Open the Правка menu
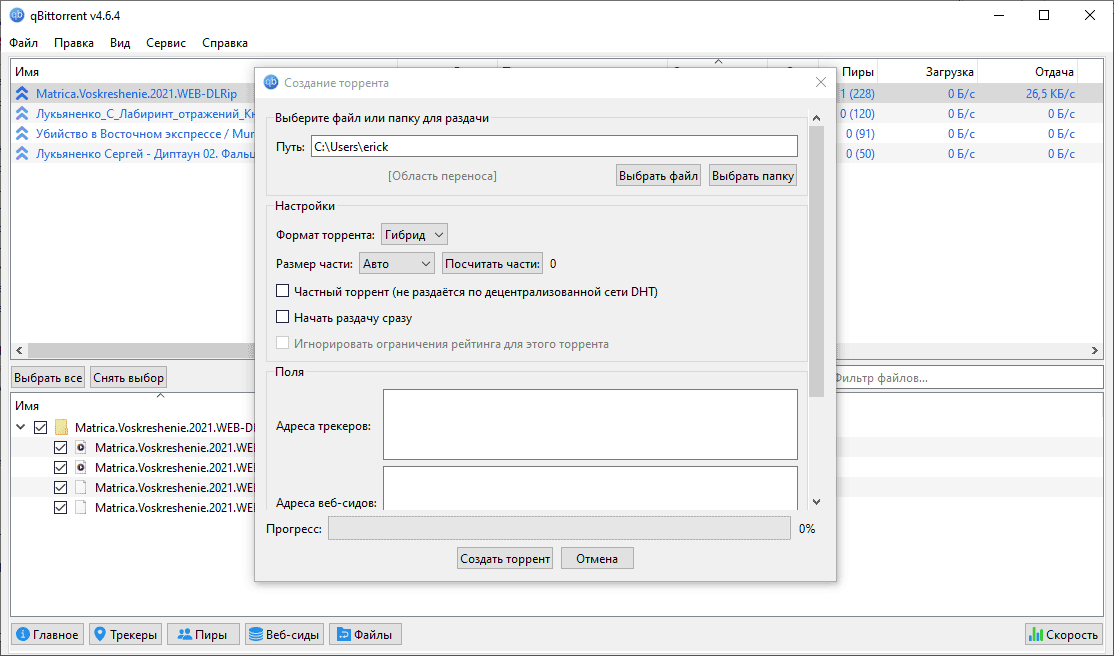Image resolution: width=1114 pixels, height=656 pixels. [x=74, y=43]
